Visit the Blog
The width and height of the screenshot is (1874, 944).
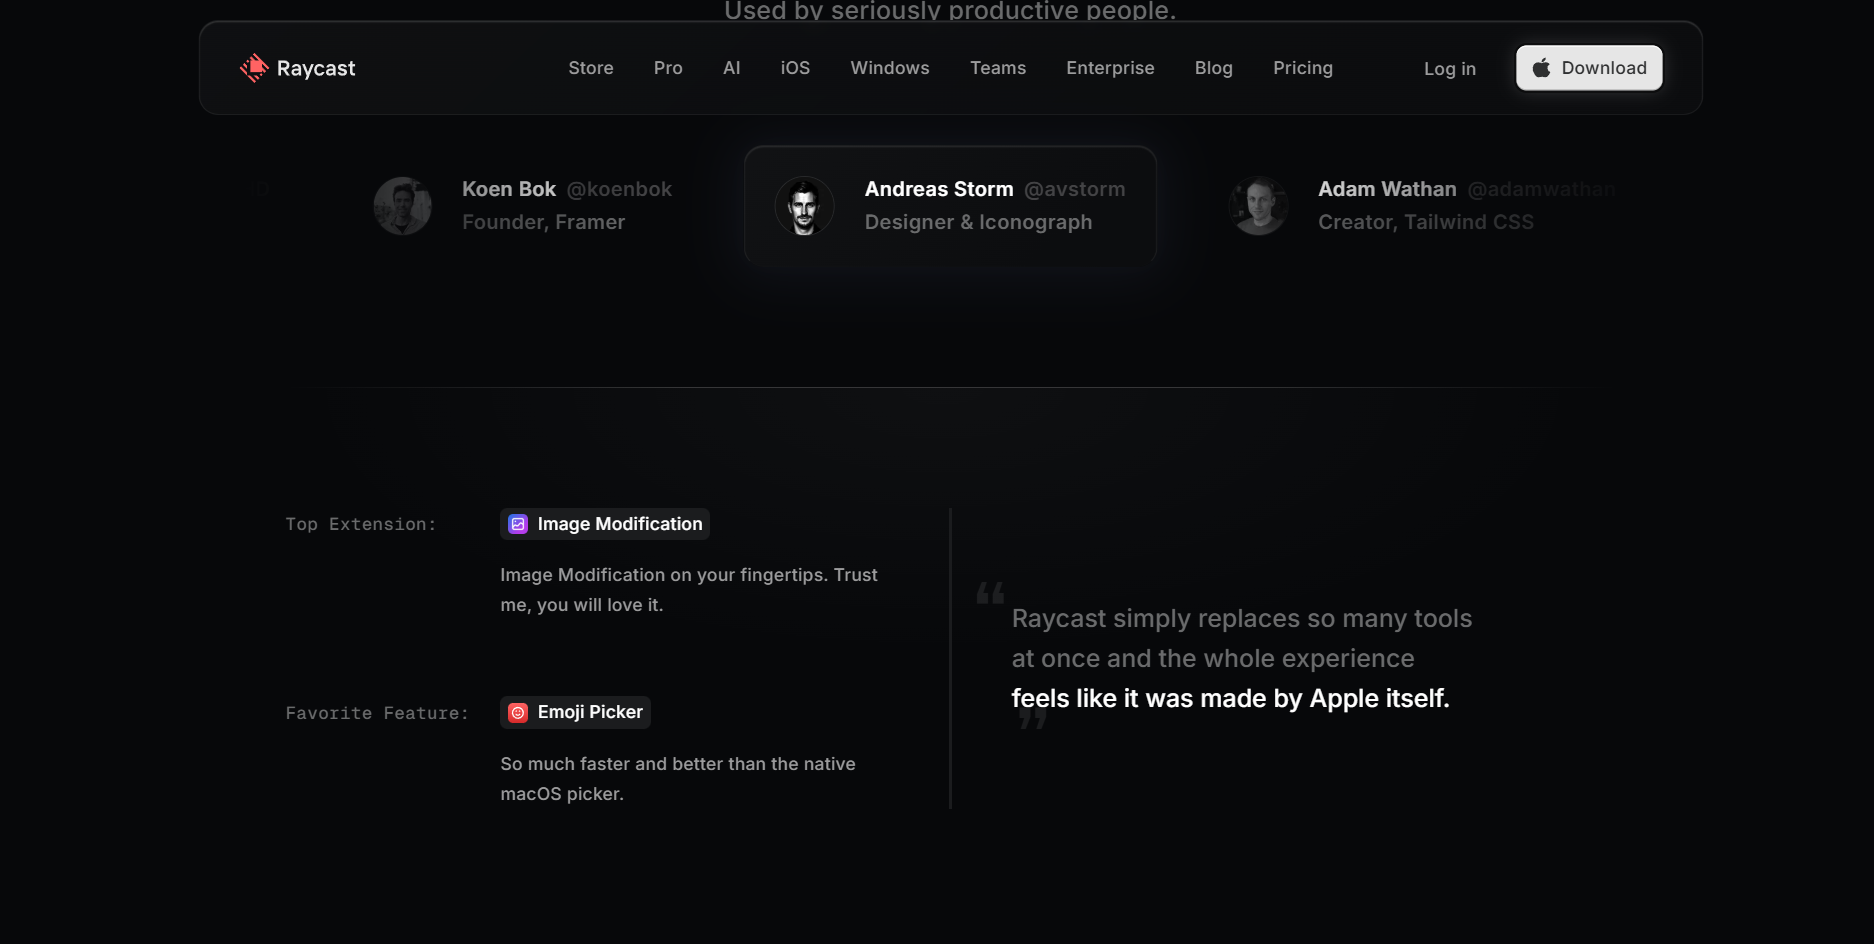tap(1214, 68)
